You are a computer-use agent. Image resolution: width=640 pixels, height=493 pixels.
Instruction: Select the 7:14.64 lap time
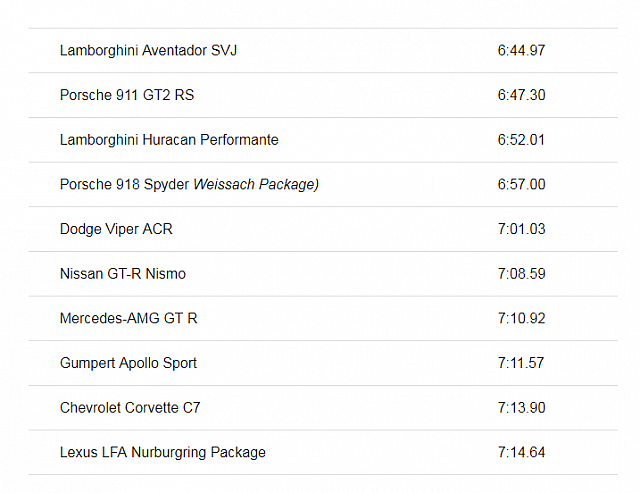click(x=521, y=453)
